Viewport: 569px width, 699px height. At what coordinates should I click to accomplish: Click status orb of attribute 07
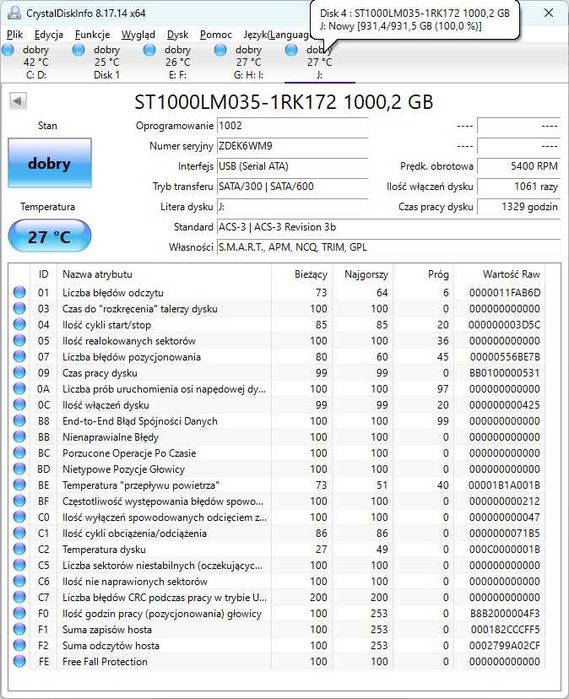point(19,357)
